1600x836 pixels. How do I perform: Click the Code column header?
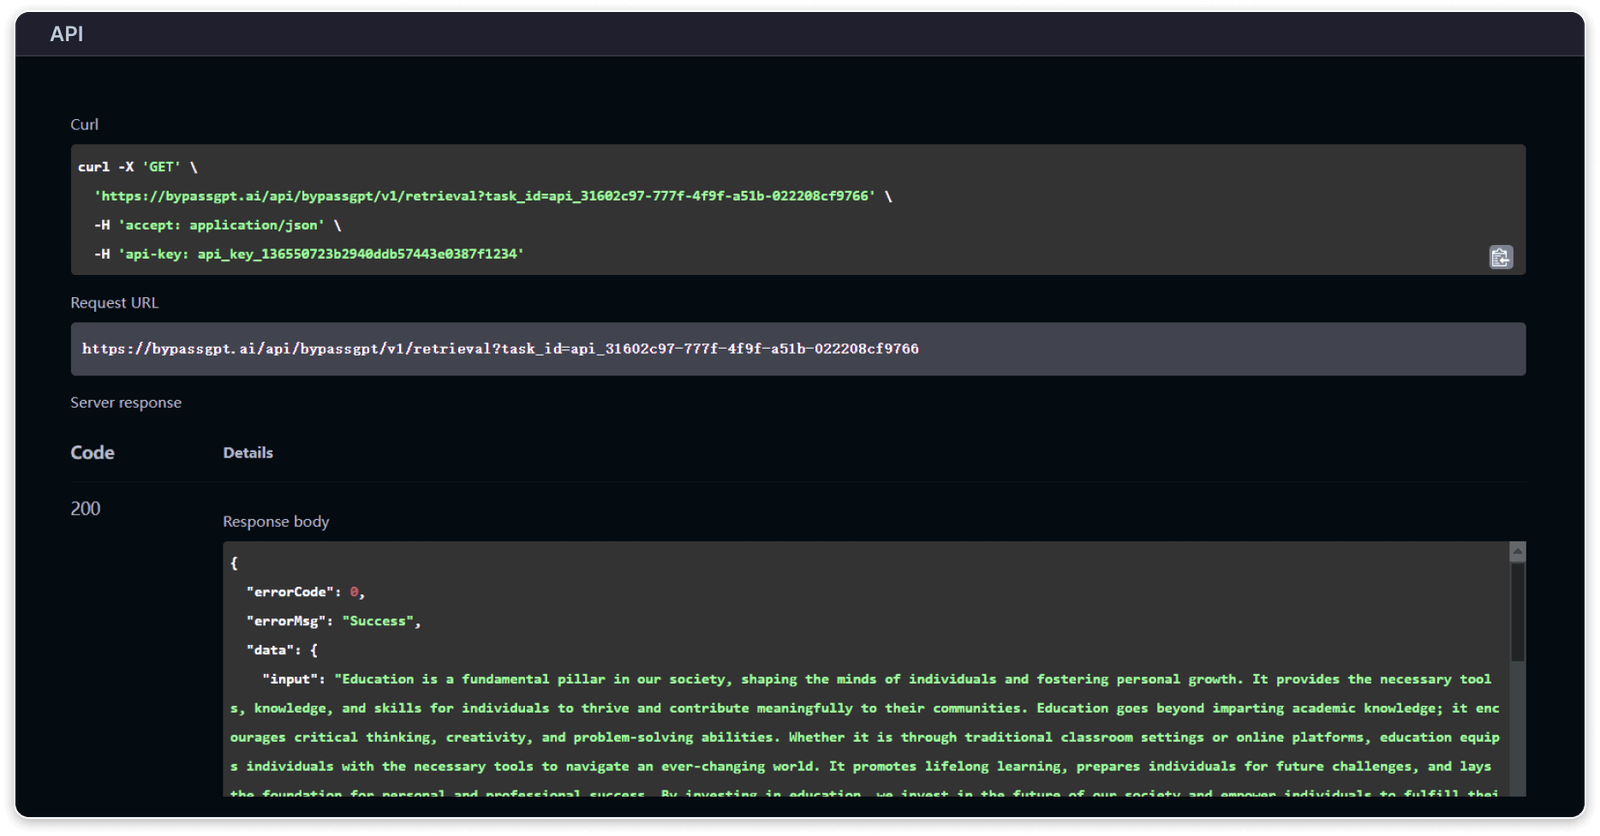[x=92, y=452]
